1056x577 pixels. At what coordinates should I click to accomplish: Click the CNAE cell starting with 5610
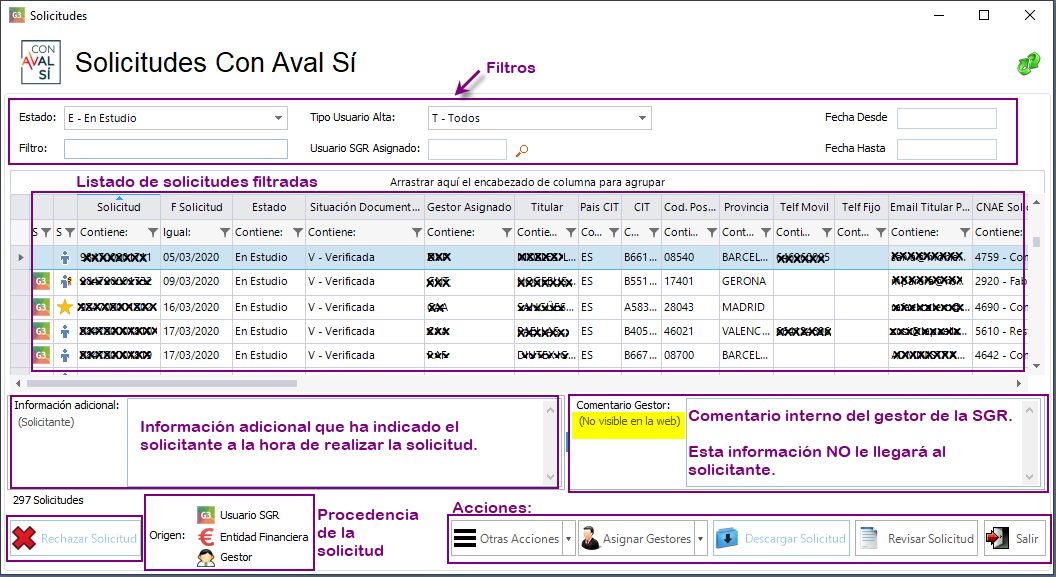click(x=999, y=331)
